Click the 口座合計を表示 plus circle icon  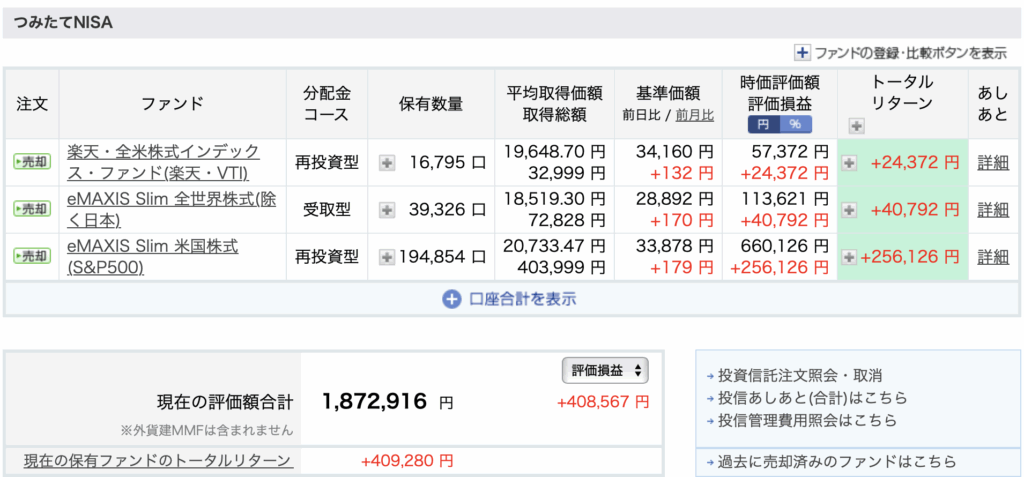pyautogui.click(x=451, y=299)
